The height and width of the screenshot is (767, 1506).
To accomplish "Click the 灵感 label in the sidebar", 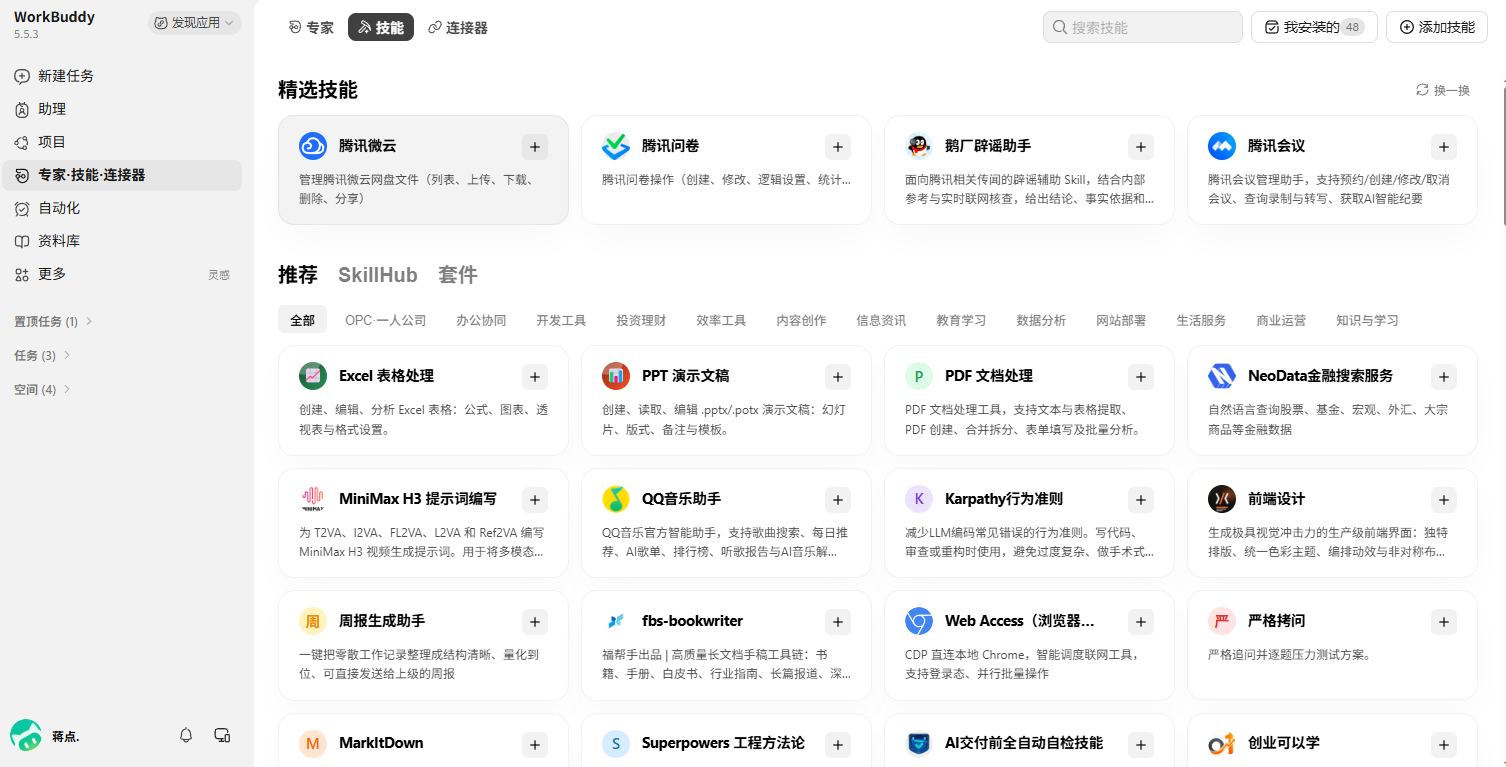I will (219, 275).
